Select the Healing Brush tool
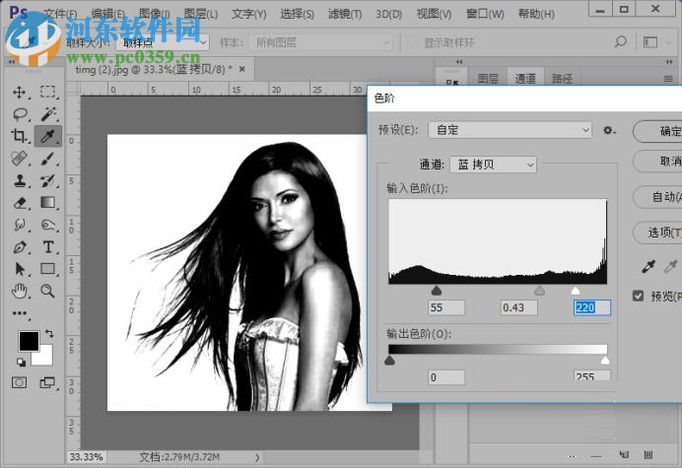Viewport: 682px width, 468px height. (20, 158)
